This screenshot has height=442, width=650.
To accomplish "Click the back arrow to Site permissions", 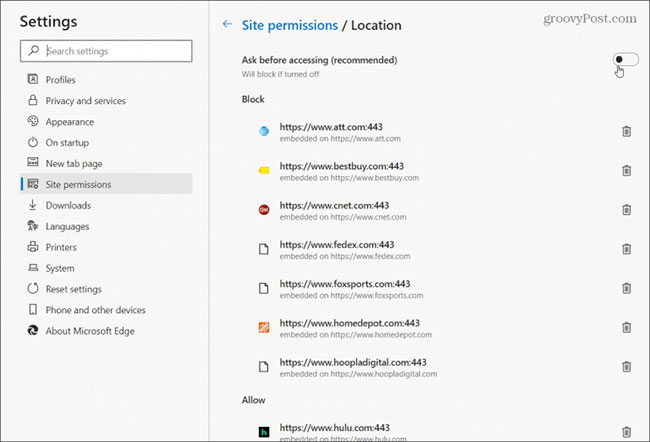I will pyautogui.click(x=227, y=24).
